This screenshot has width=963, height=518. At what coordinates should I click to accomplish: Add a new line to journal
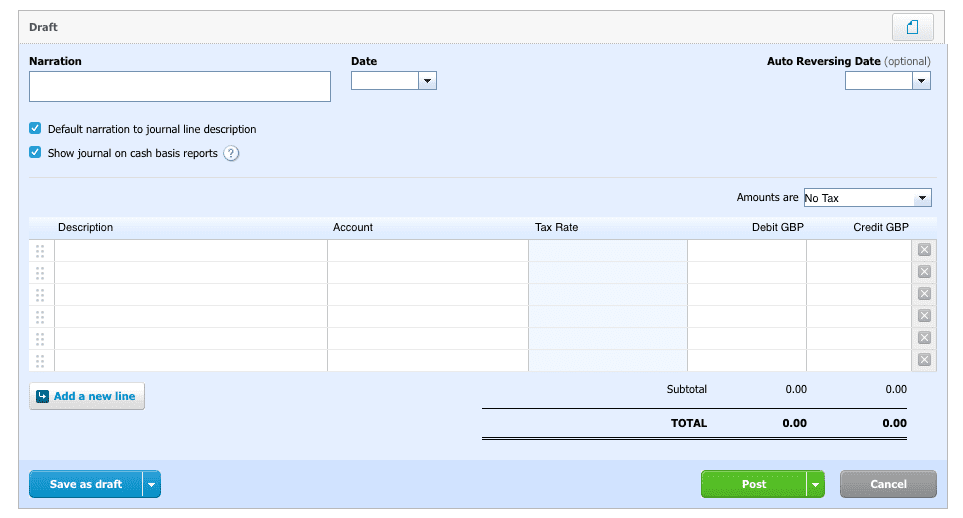click(87, 396)
